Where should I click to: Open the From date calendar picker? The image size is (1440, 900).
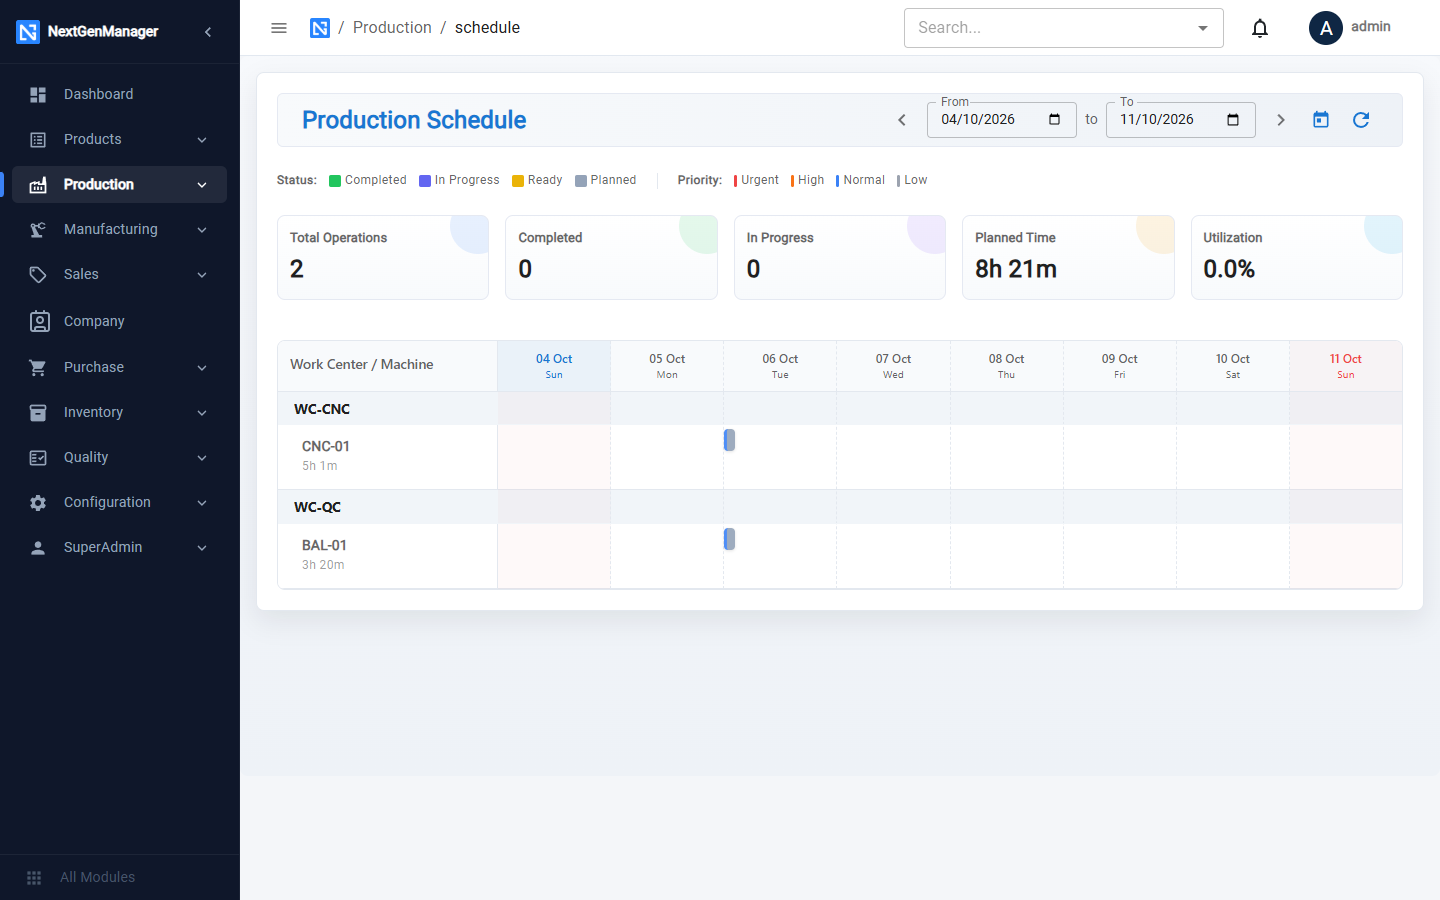pos(1054,120)
